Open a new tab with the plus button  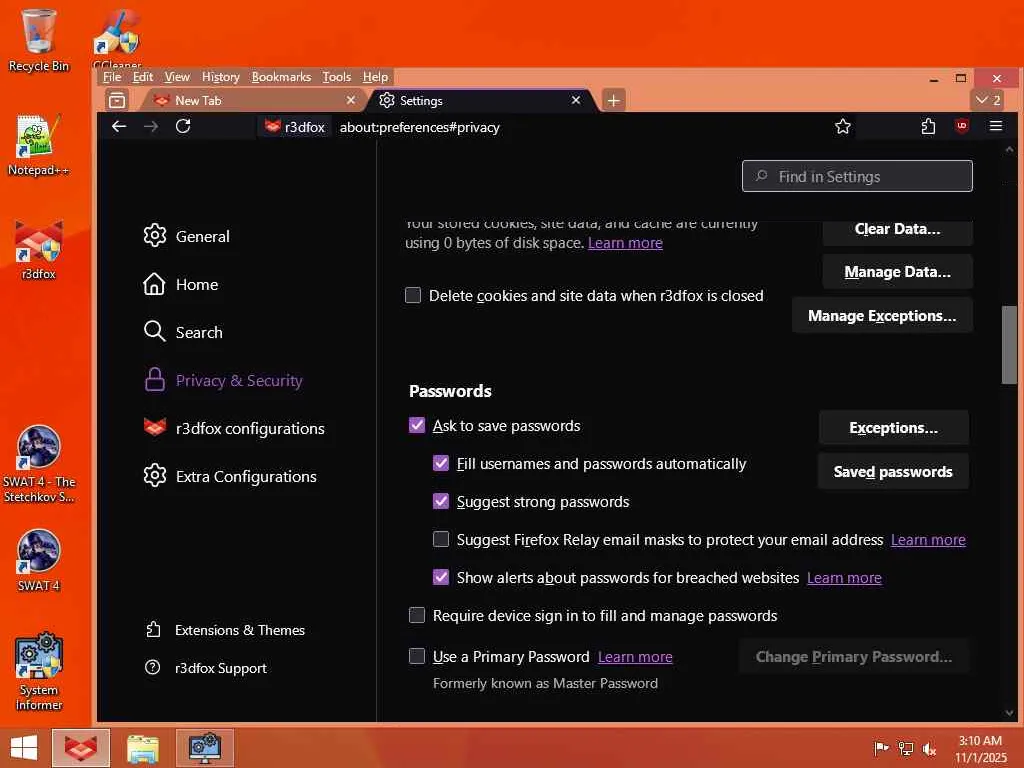click(x=613, y=101)
